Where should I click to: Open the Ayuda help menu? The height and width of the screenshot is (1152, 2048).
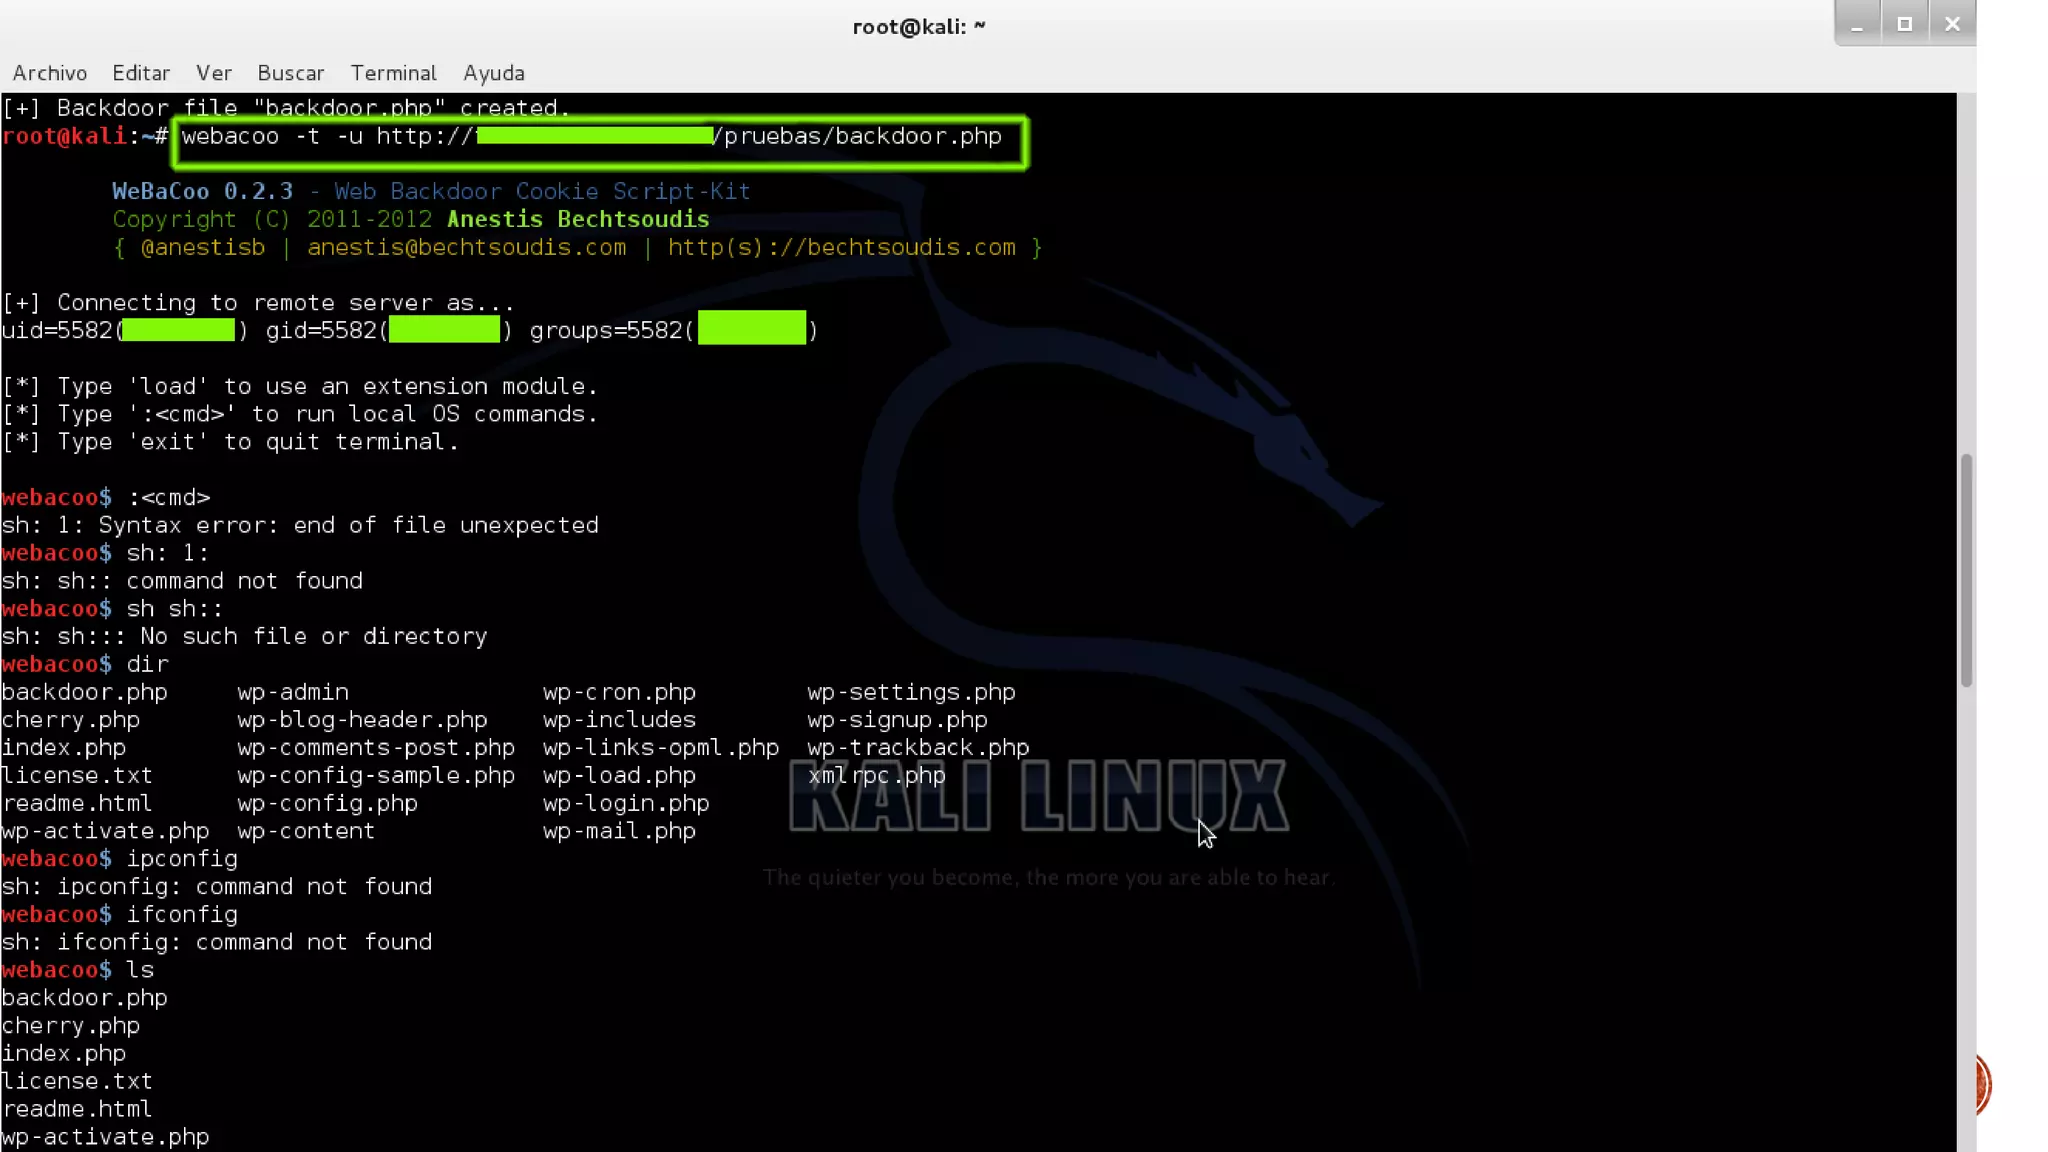(x=493, y=73)
